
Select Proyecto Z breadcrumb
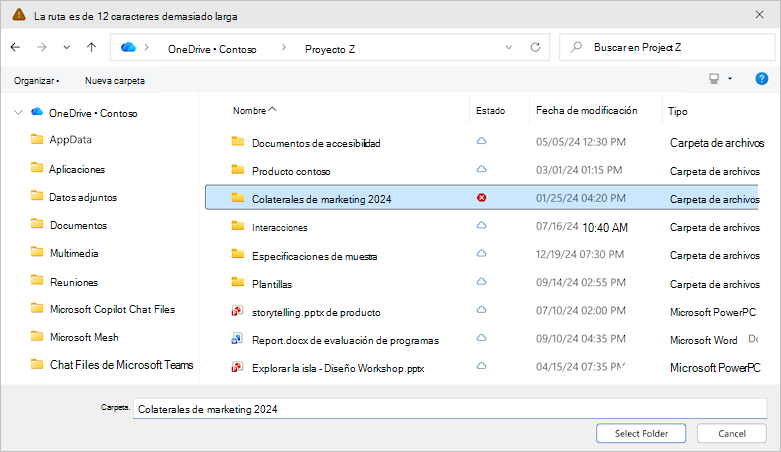click(x=330, y=49)
